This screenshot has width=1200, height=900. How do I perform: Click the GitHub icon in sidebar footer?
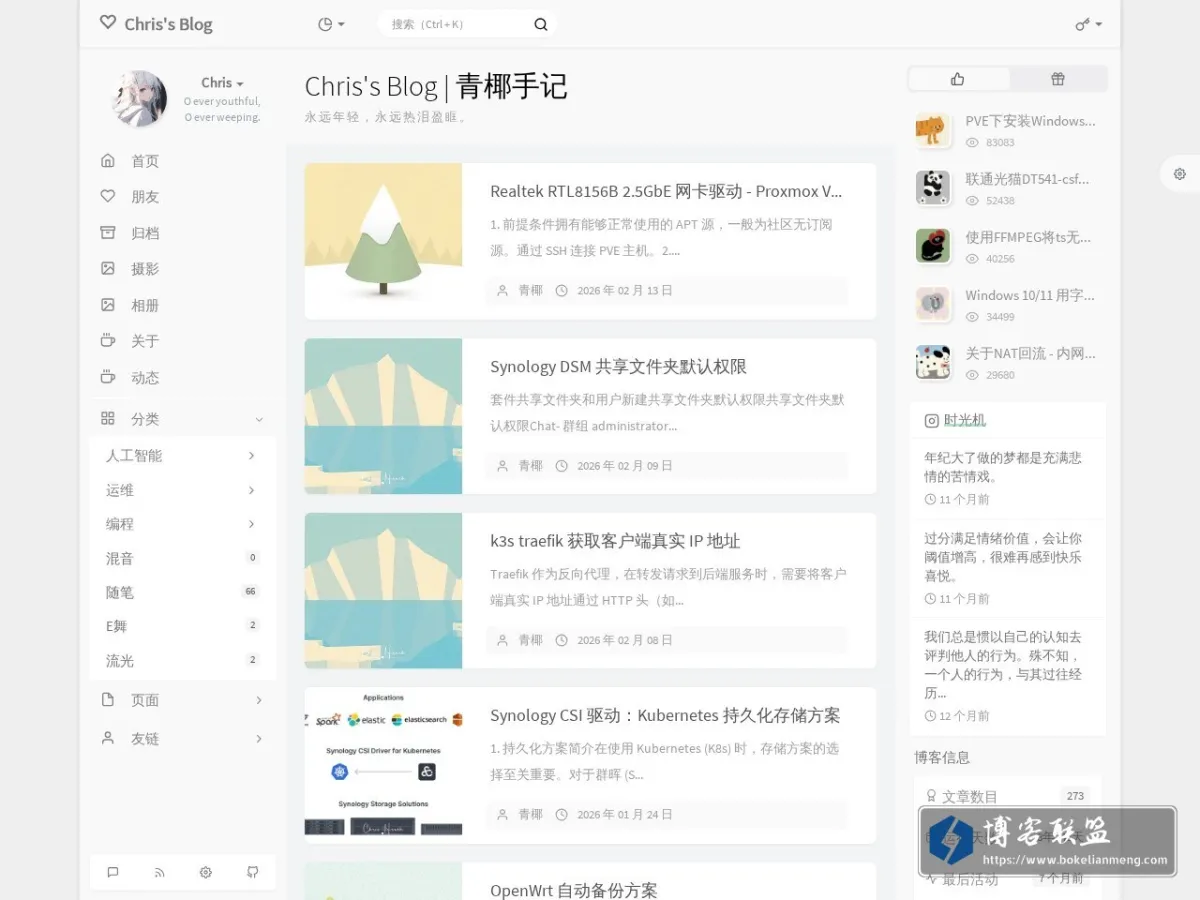pyautogui.click(x=253, y=872)
